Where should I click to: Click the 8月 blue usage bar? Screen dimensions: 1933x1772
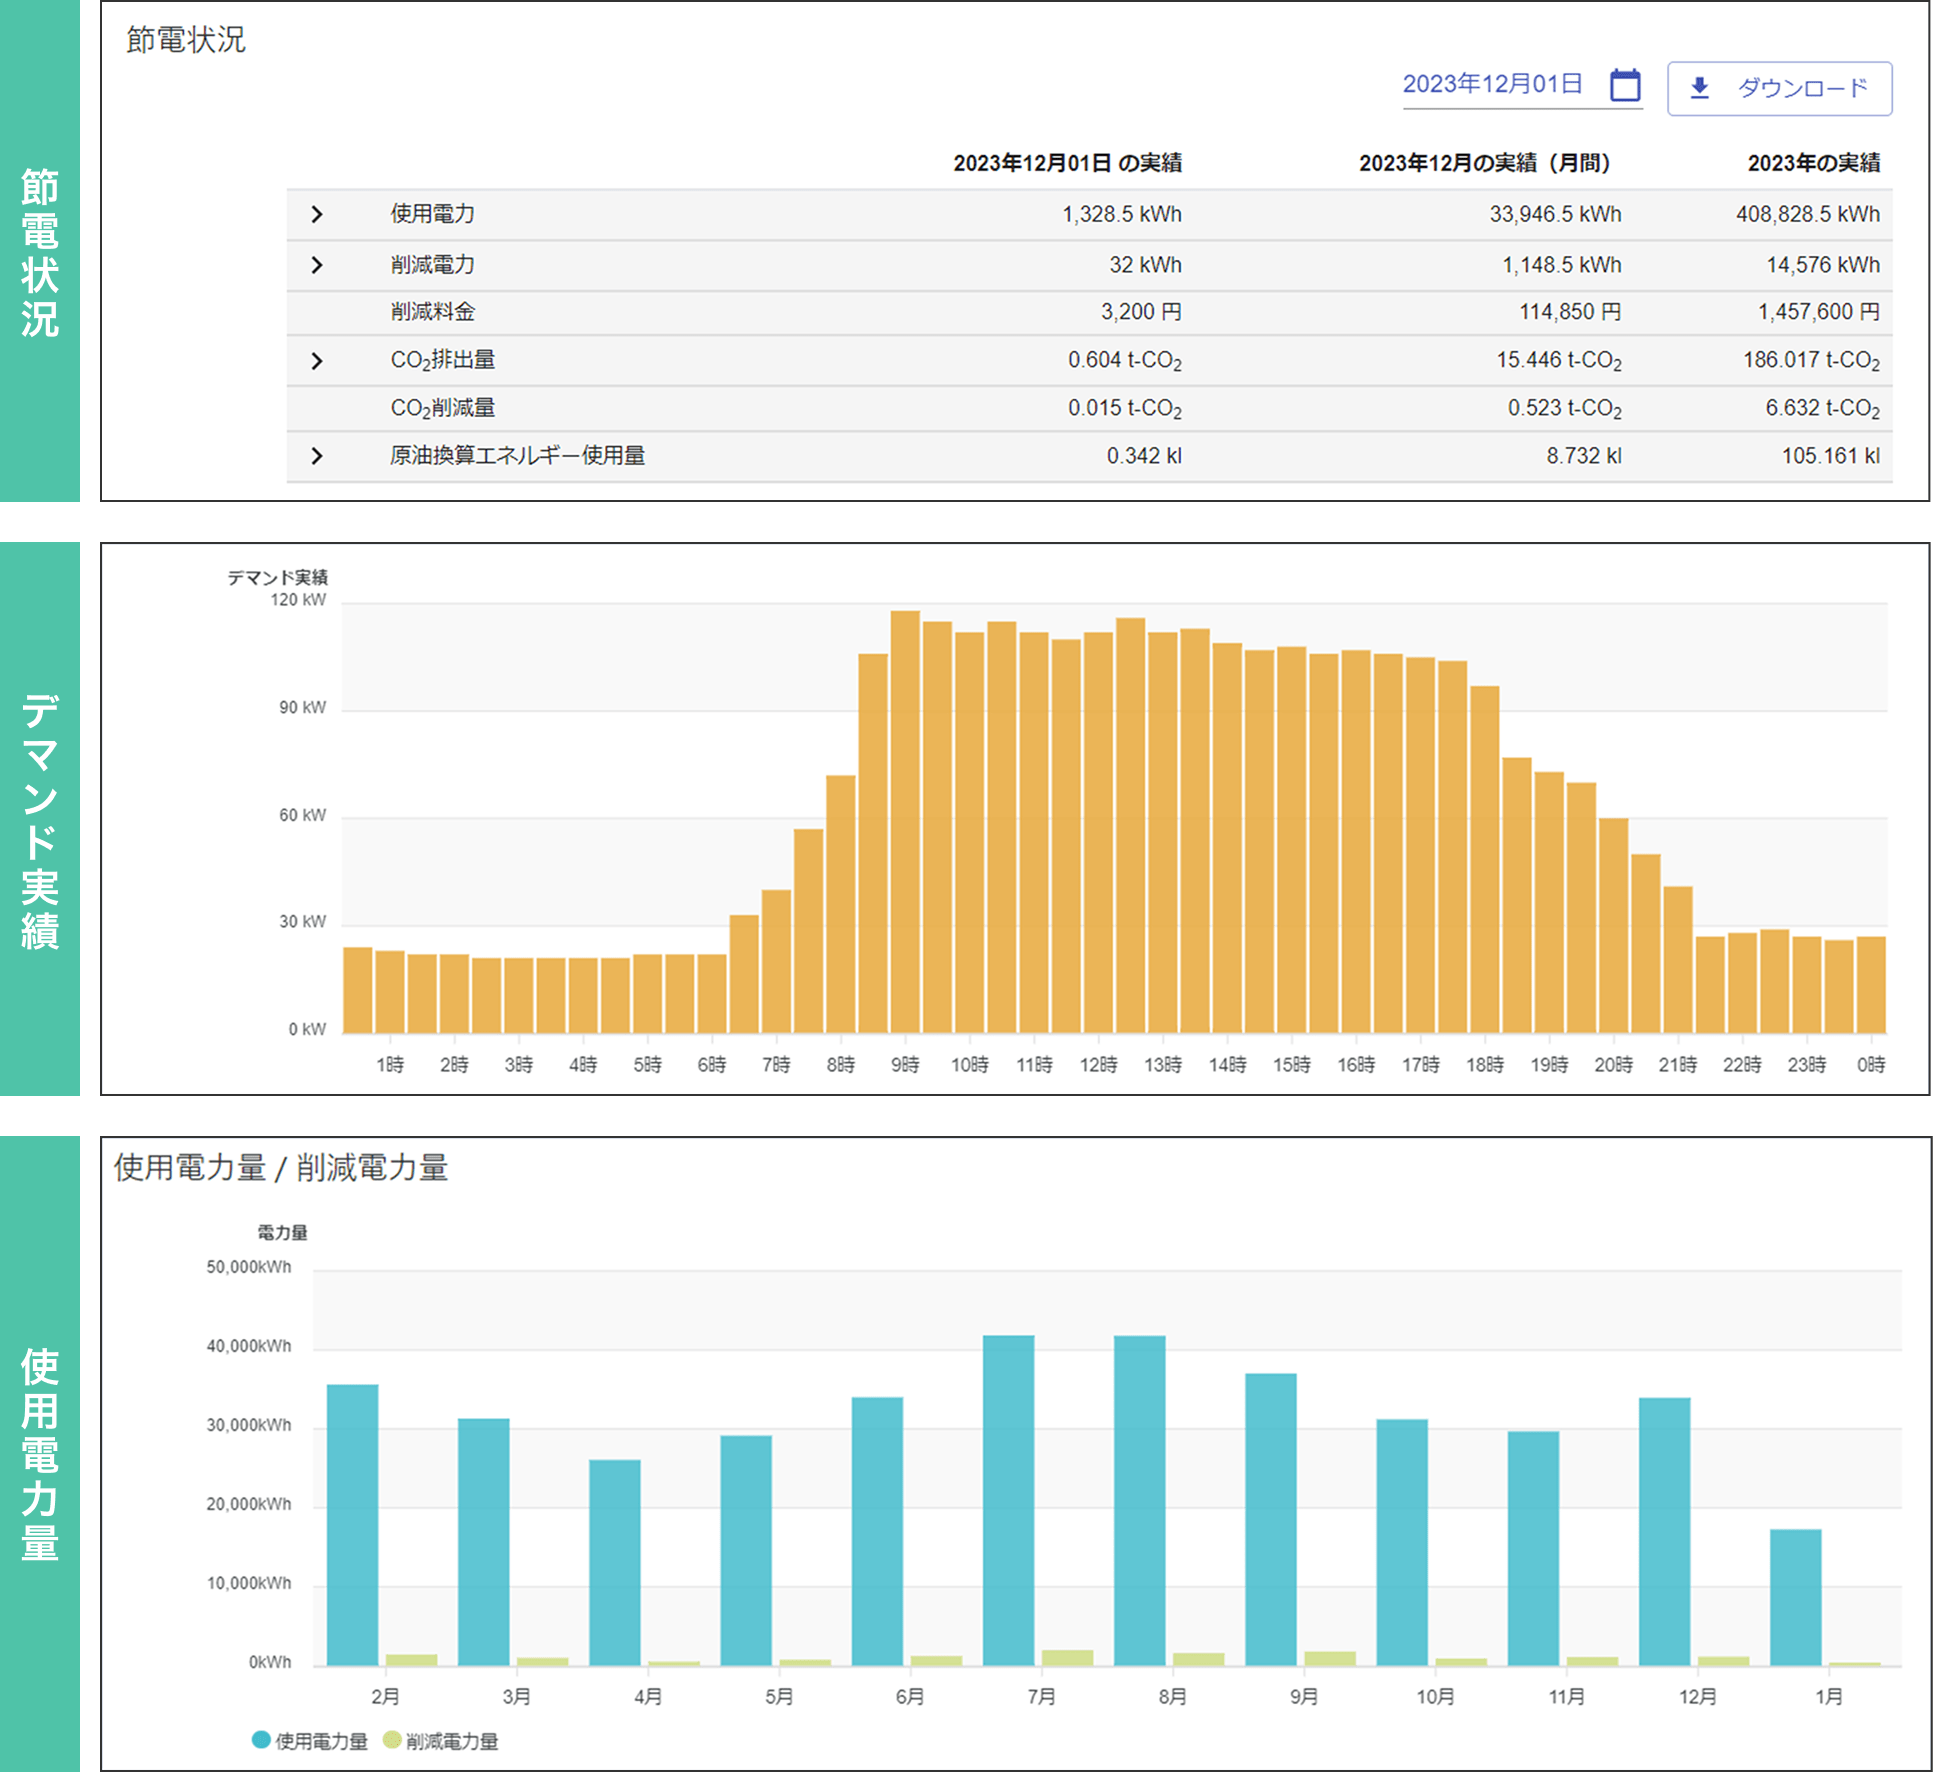click(1139, 1500)
